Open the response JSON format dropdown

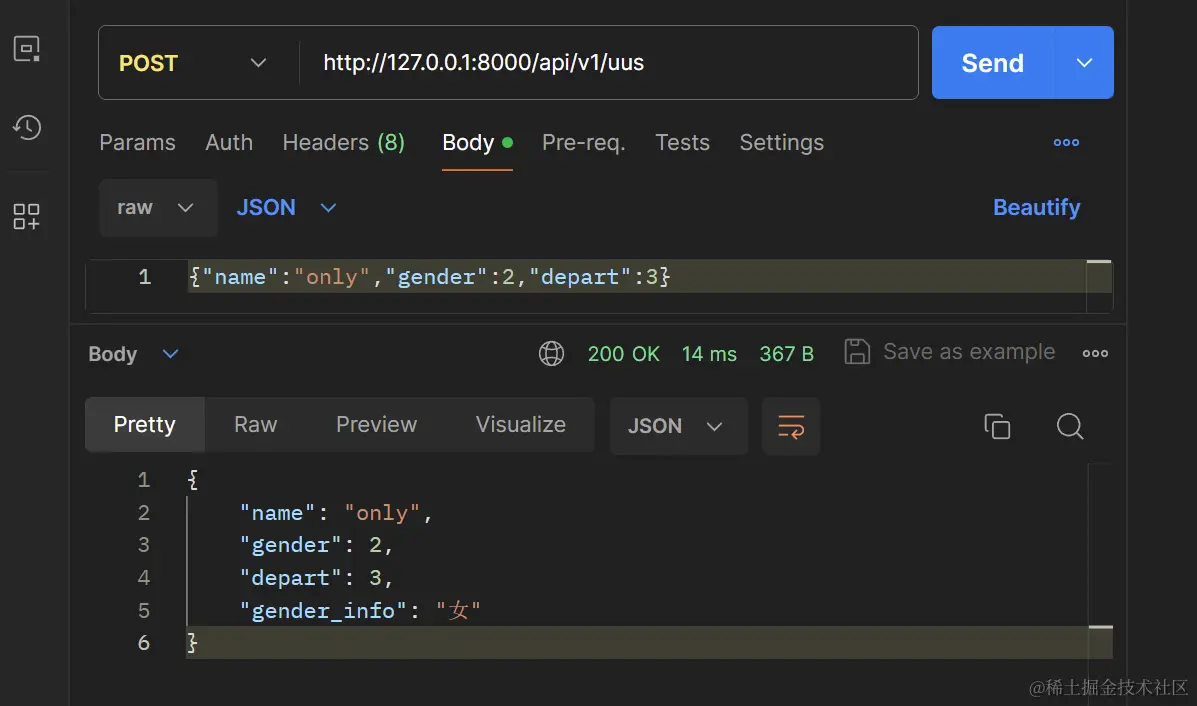(x=678, y=426)
